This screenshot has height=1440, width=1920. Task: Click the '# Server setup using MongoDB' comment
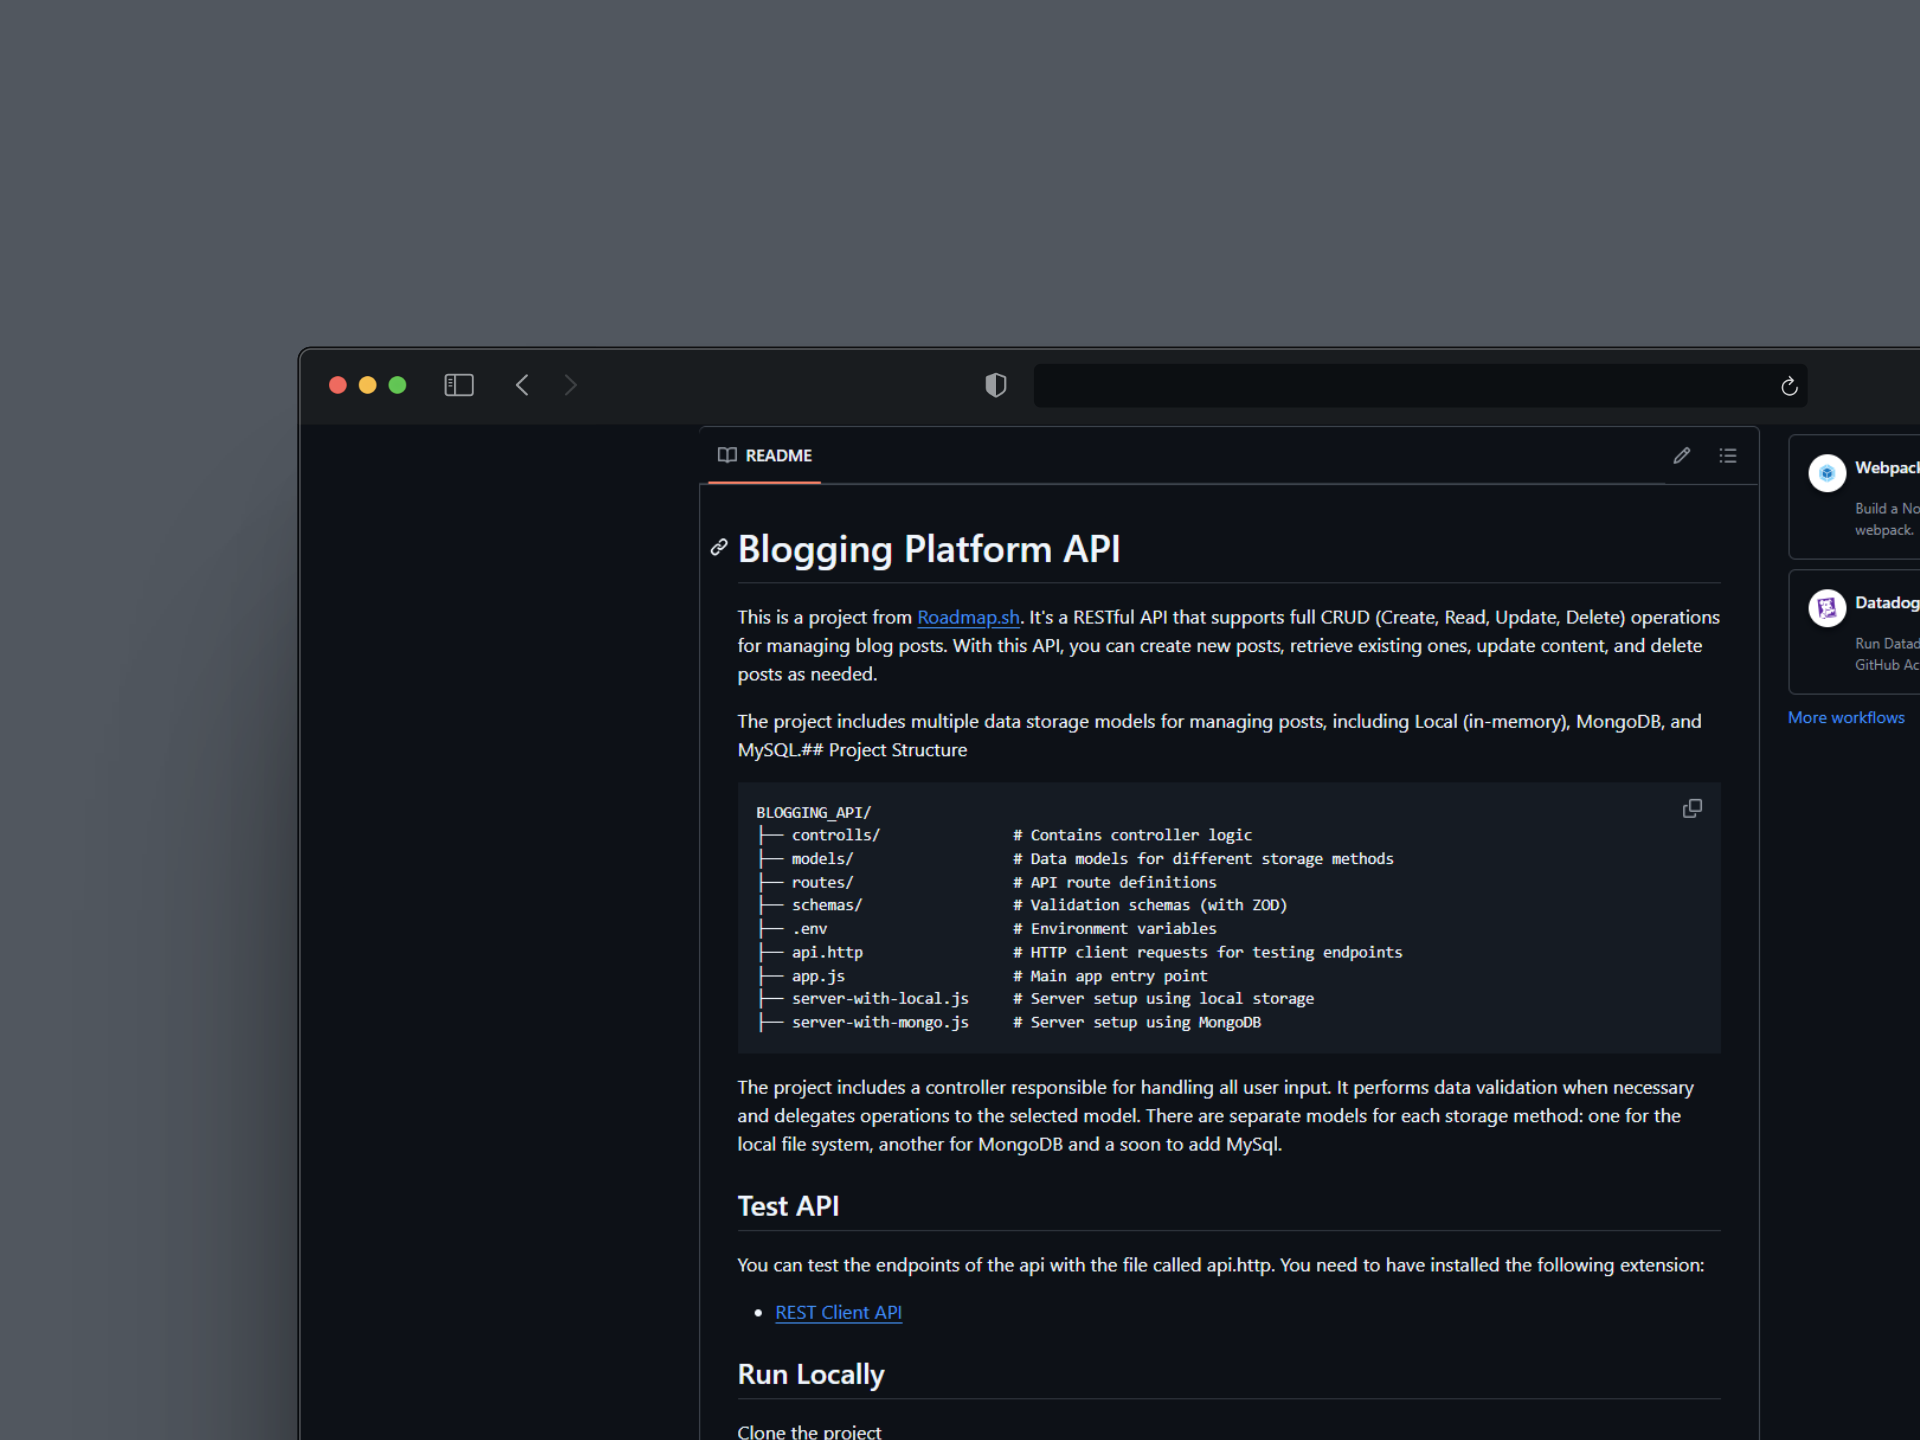(1137, 1023)
